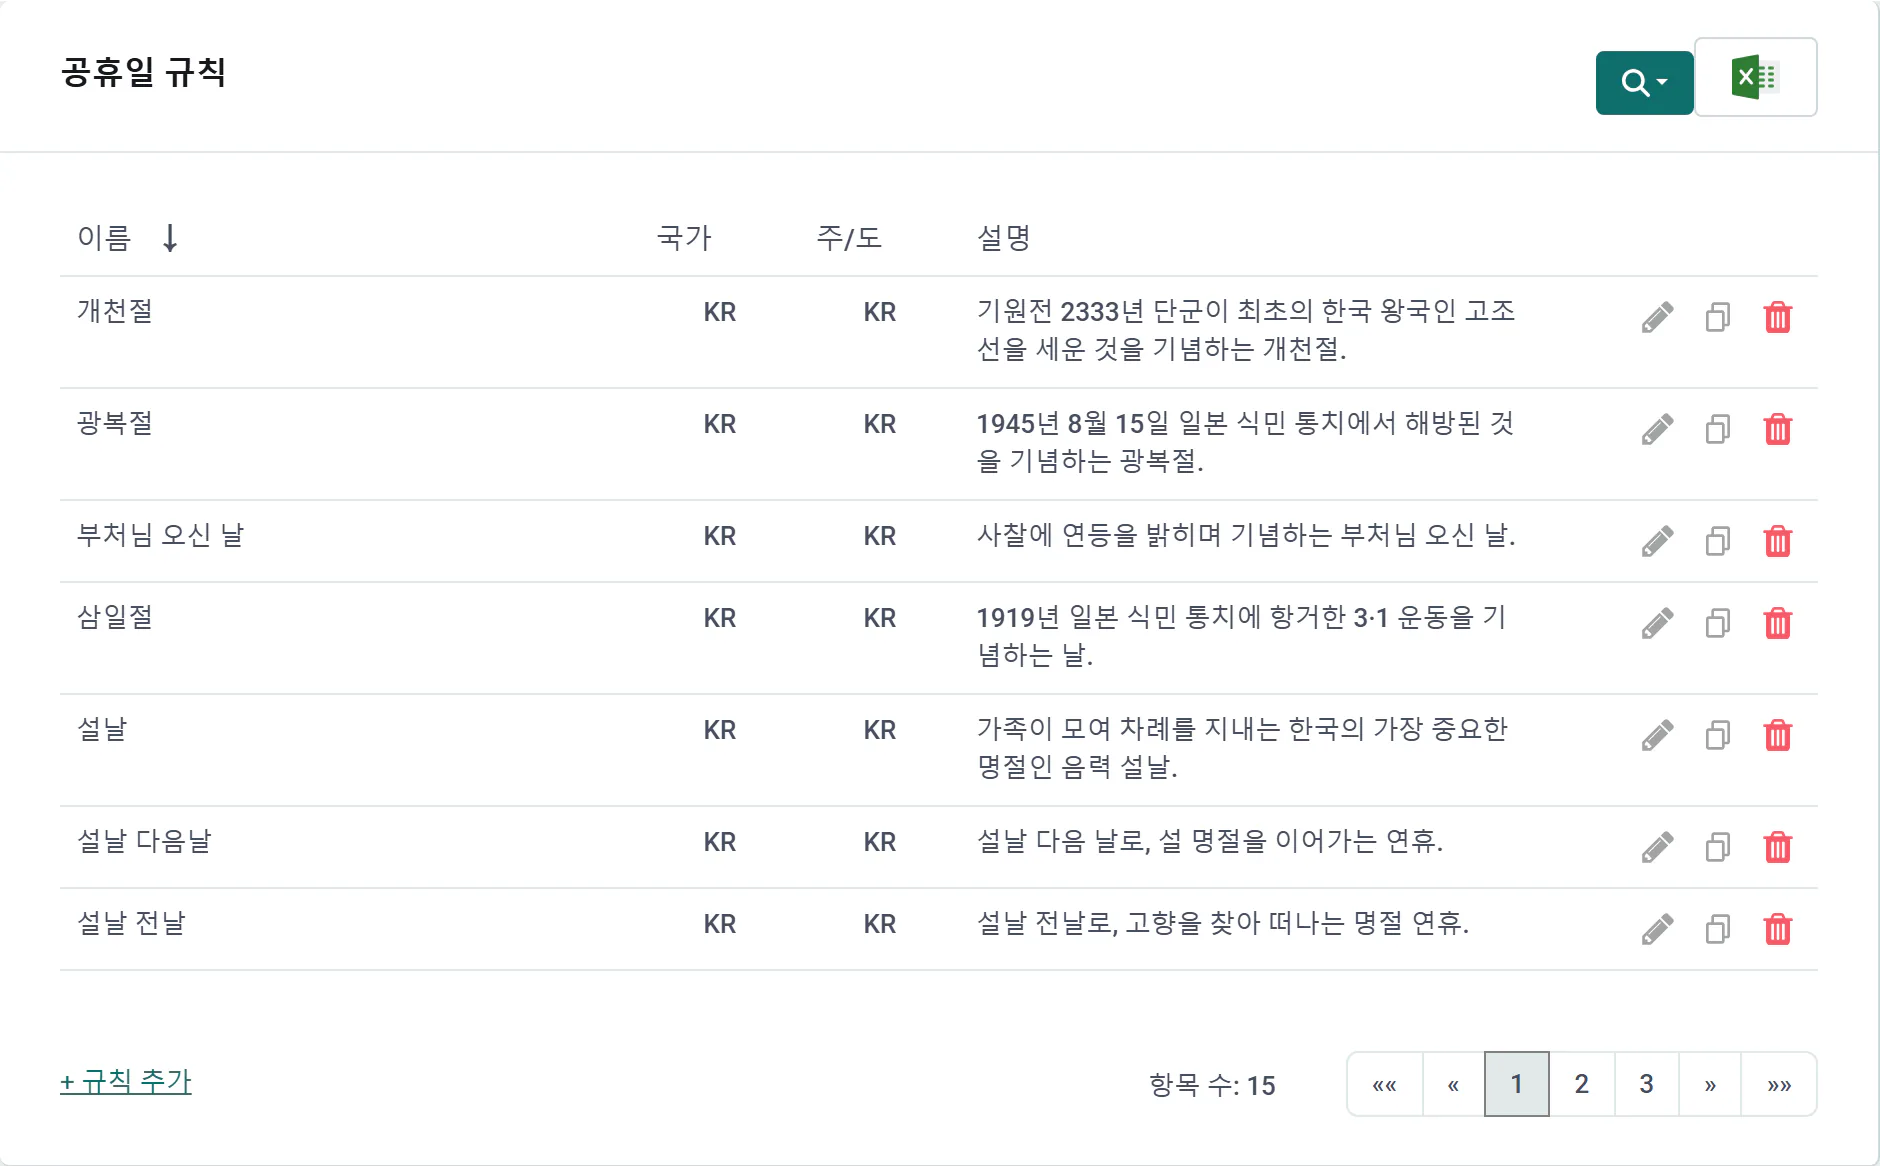Duplicate the 삼일절 rule
1880x1166 pixels.
(x=1718, y=623)
